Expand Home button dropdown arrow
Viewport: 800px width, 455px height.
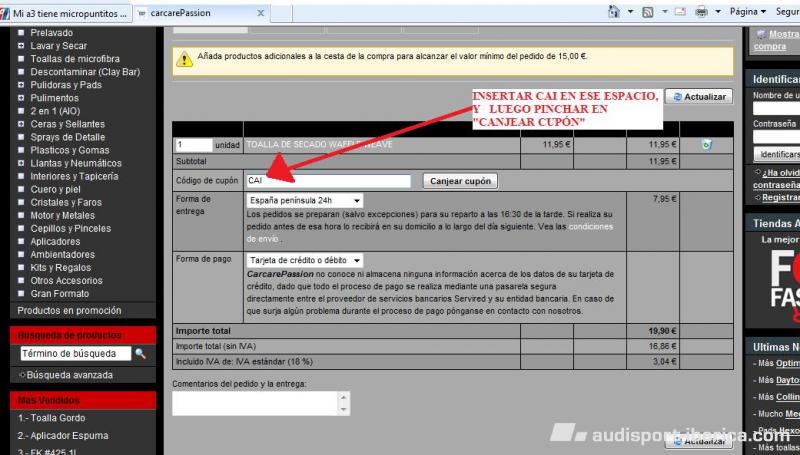coord(630,12)
